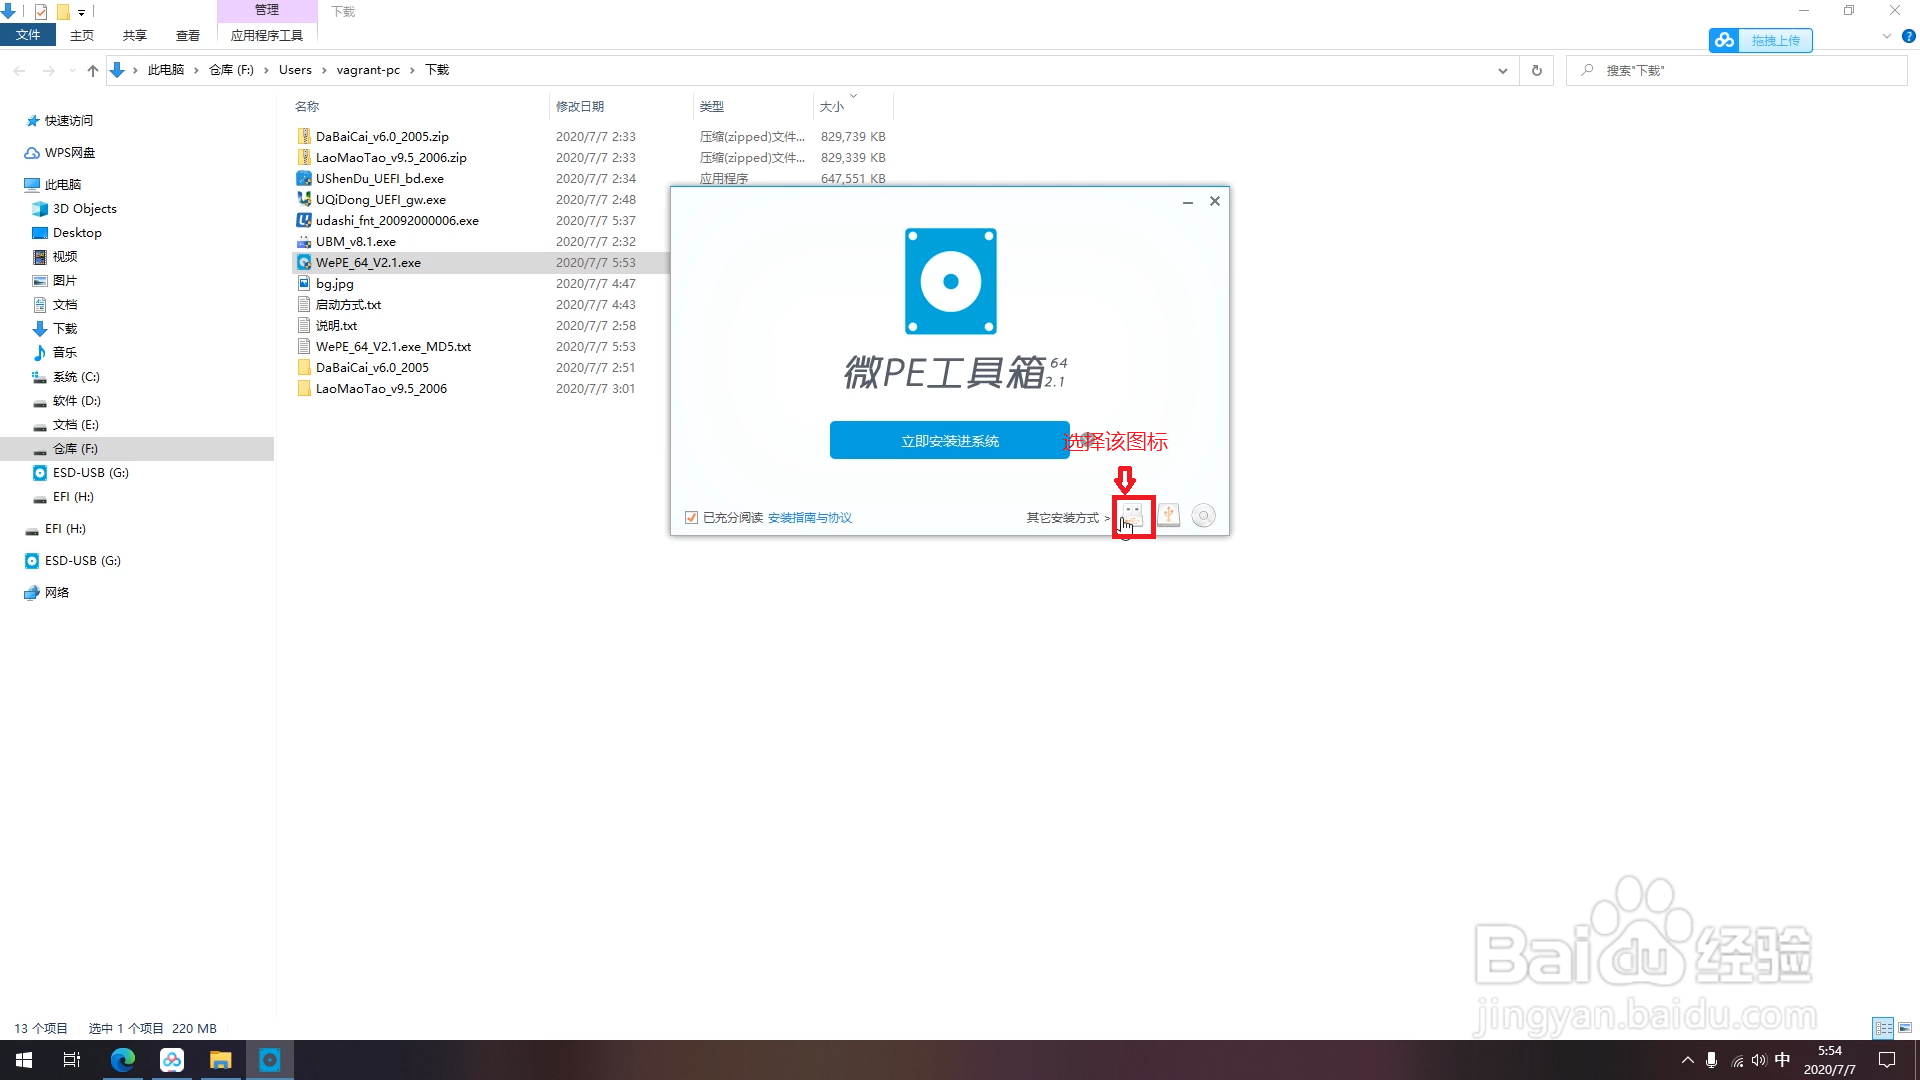
Task: Click the ISO disc generation icon
Action: click(x=1204, y=516)
